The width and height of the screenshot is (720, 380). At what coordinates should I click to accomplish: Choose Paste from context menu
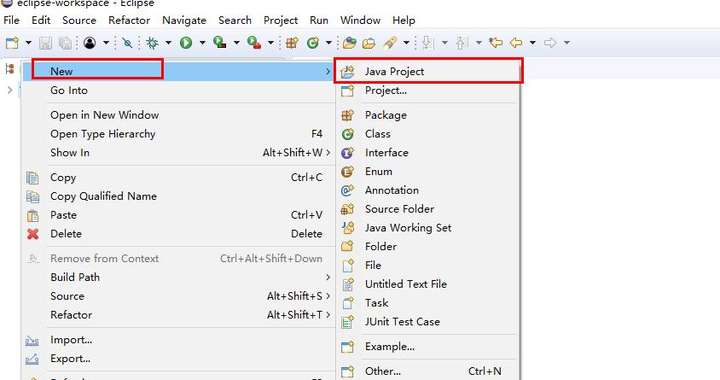point(178,215)
